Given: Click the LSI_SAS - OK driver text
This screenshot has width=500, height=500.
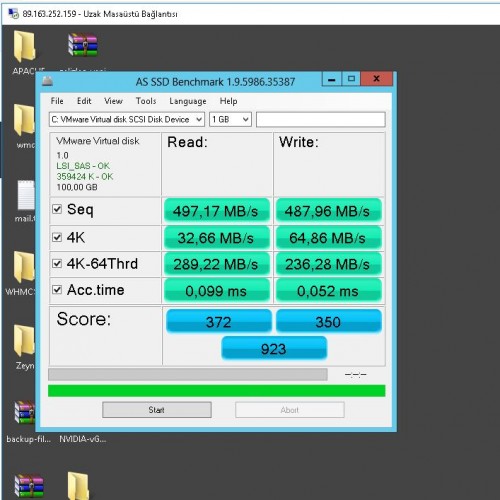Looking at the screenshot, I should 83,166.
